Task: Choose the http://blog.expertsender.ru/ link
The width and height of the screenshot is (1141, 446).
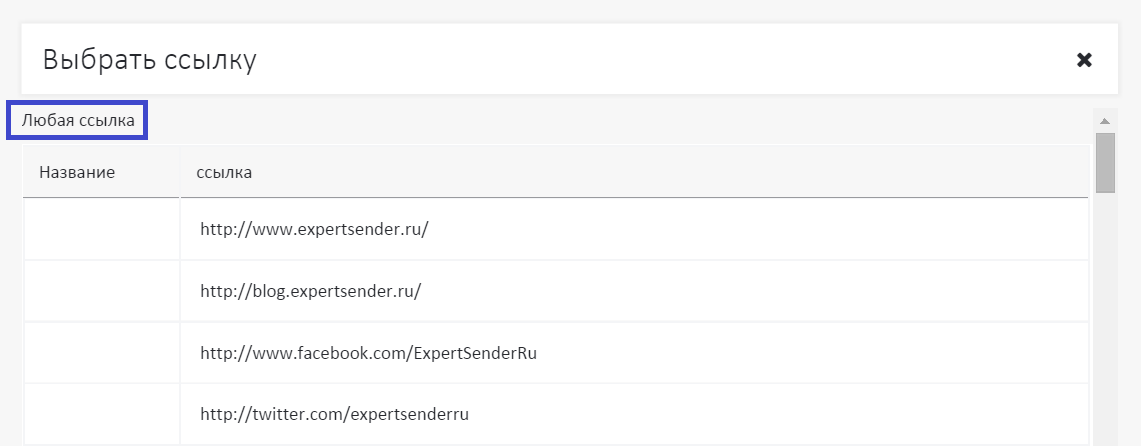Action: click(311, 291)
